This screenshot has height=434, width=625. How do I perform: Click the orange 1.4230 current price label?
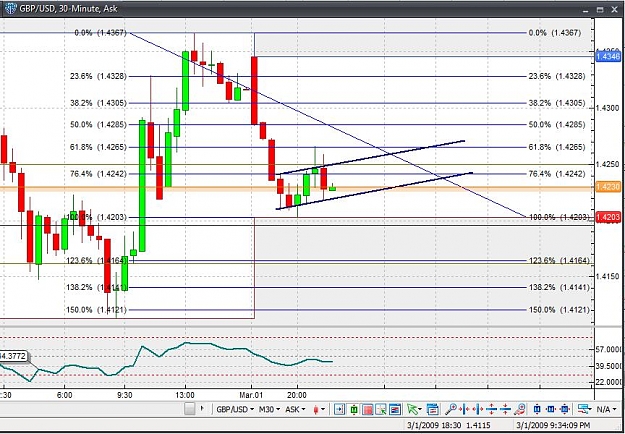pyautogui.click(x=608, y=187)
